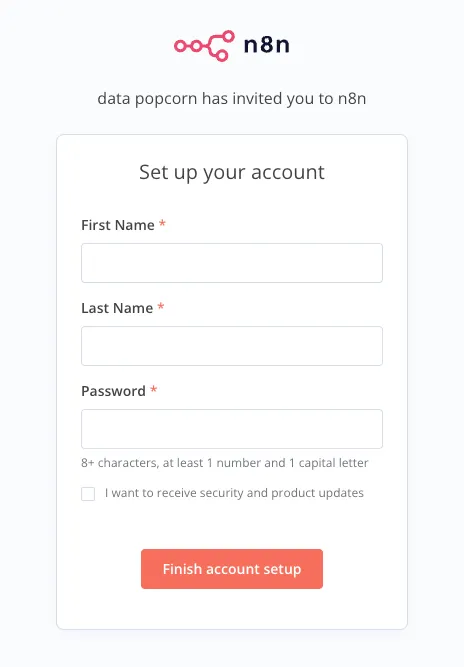Viewport: 464px width, 667px height.
Task: Click the 'data popcorn has invited you' text
Action: tap(232, 99)
